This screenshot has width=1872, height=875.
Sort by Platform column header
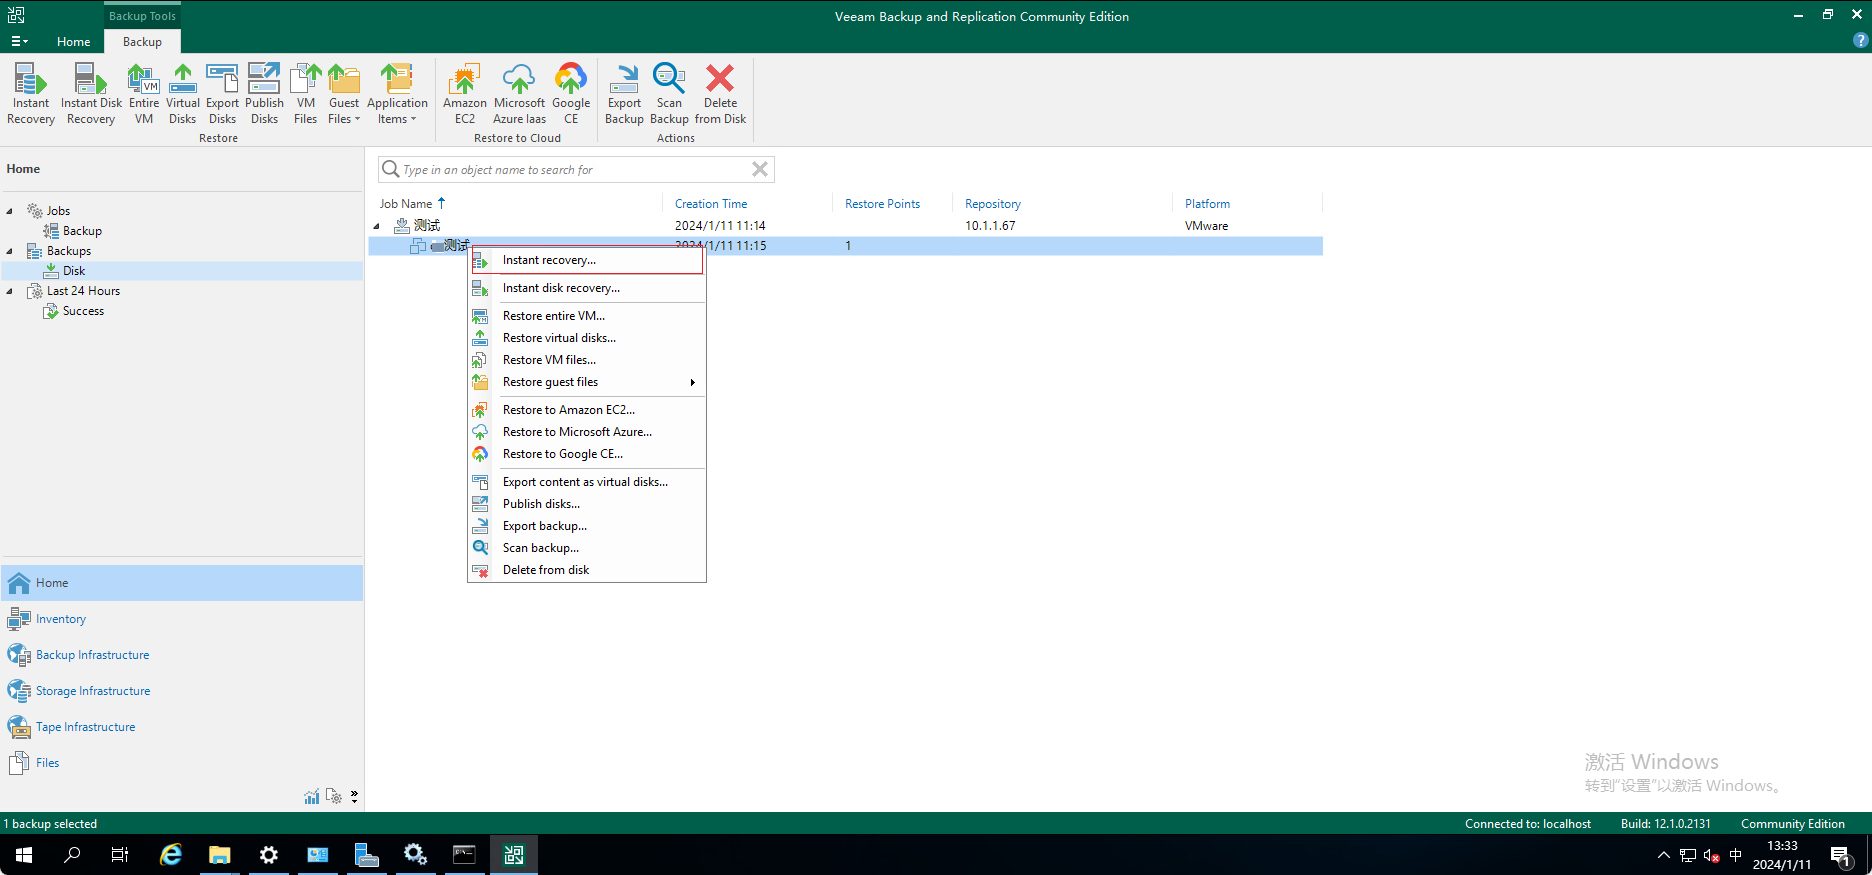(x=1207, y=204)
